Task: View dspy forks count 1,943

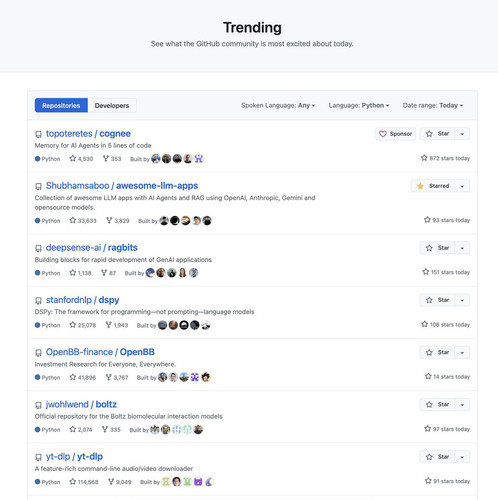Action: [x=117, y=325]
